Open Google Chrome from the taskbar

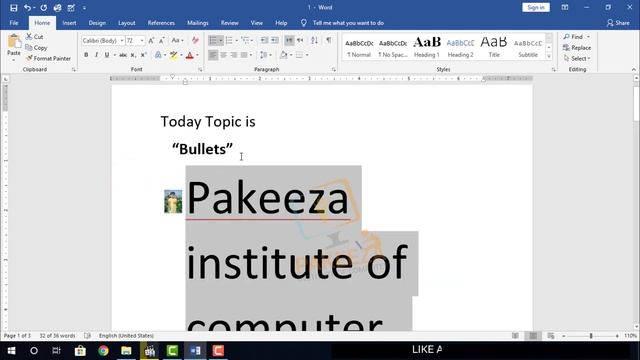103,351
